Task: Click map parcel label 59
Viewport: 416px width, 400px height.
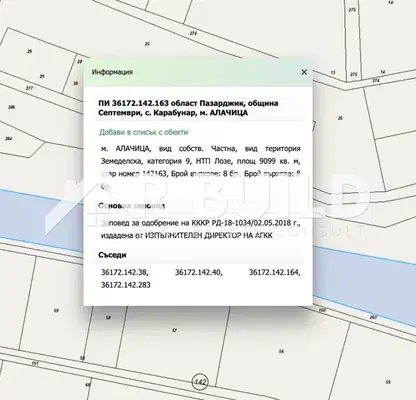Action: click(x=56, y=311)
